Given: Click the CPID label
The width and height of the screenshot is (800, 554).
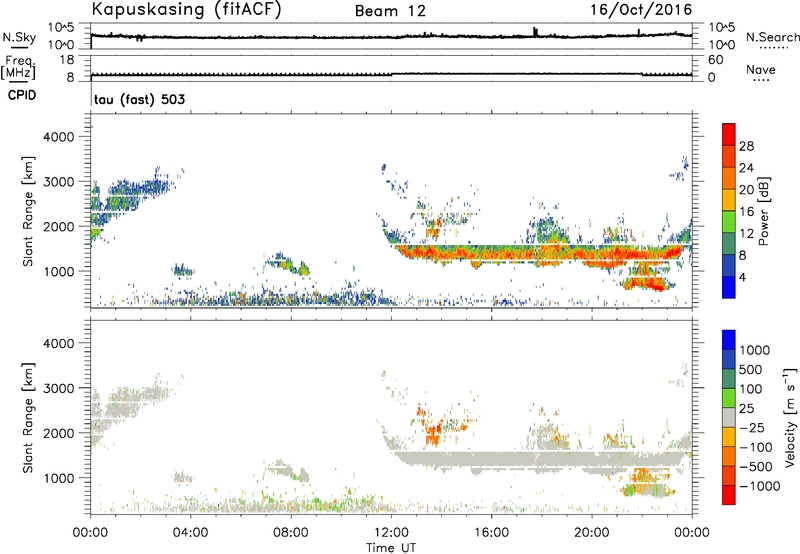Looking at the screenshot, I should [22, 95].
